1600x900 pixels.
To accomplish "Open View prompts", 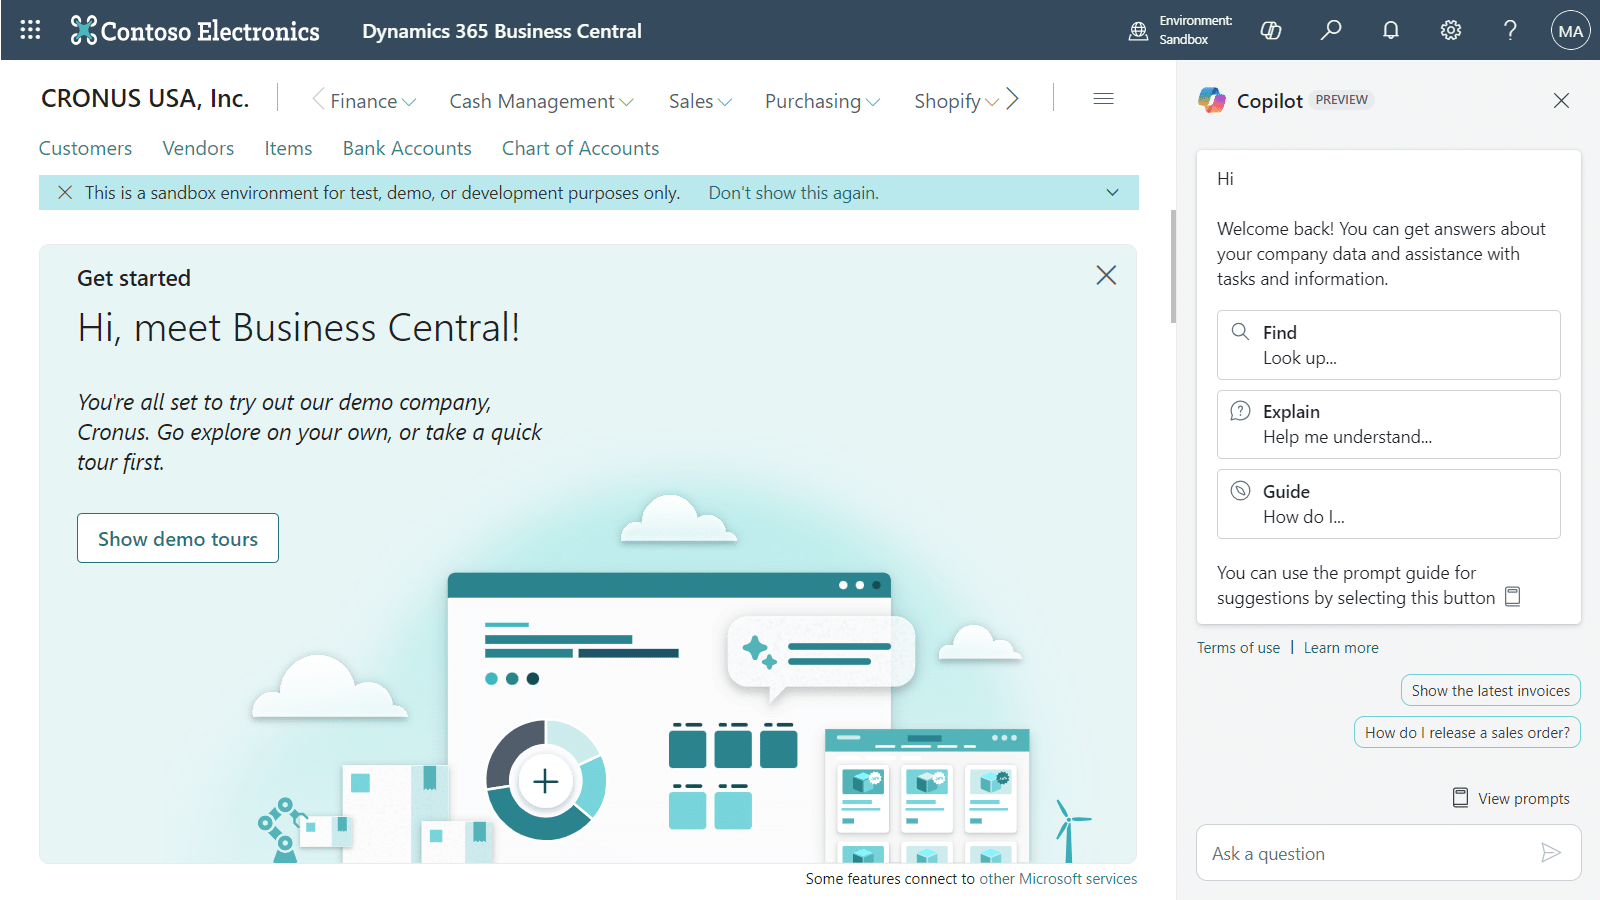I will (1511, 798).
